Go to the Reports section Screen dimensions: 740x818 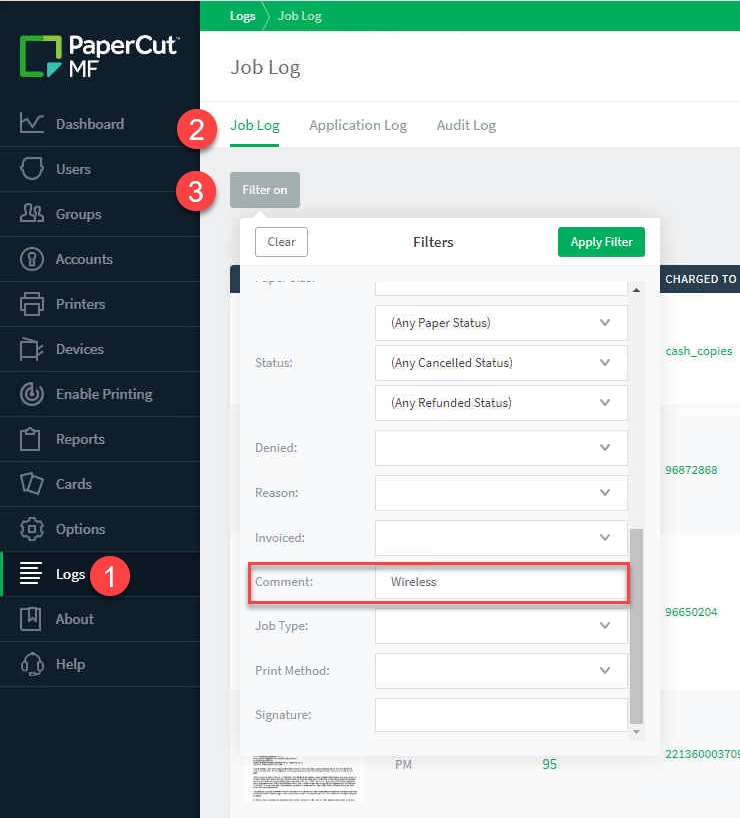point(80,439)
